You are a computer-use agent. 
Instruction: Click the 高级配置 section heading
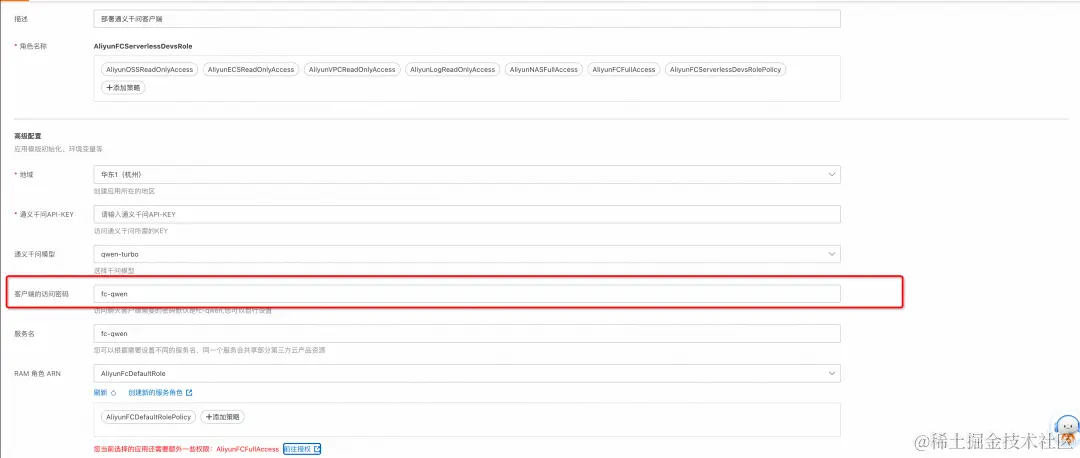[x=28, y=137]
